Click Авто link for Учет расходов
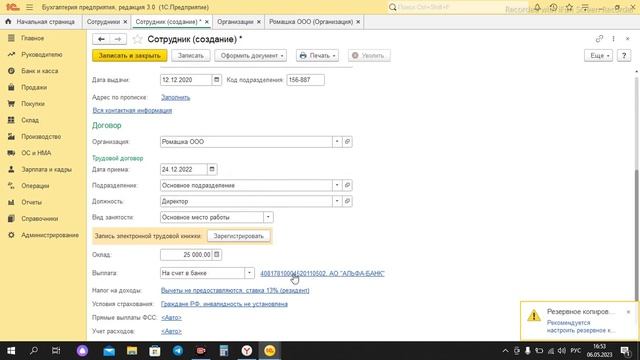This screenshot has width=640, height=360. (x=171, y=331)
